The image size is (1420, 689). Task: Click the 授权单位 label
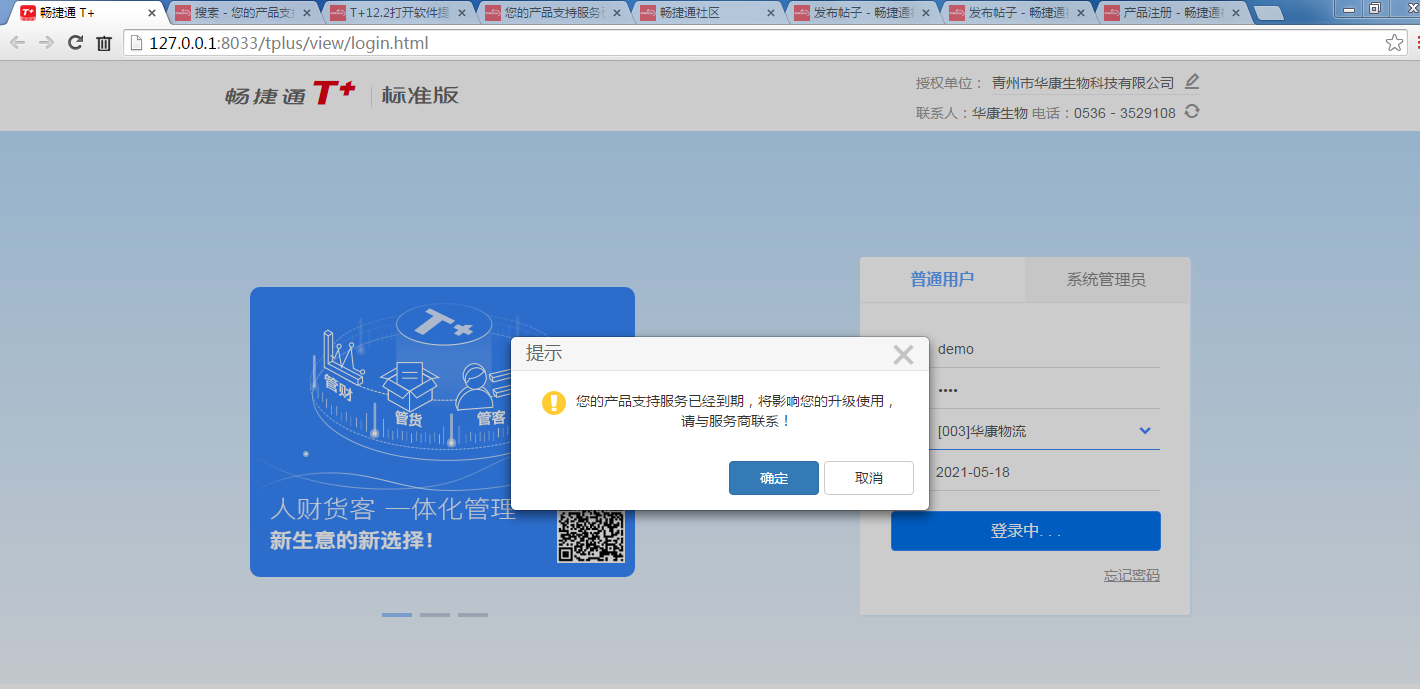[950, 83]
